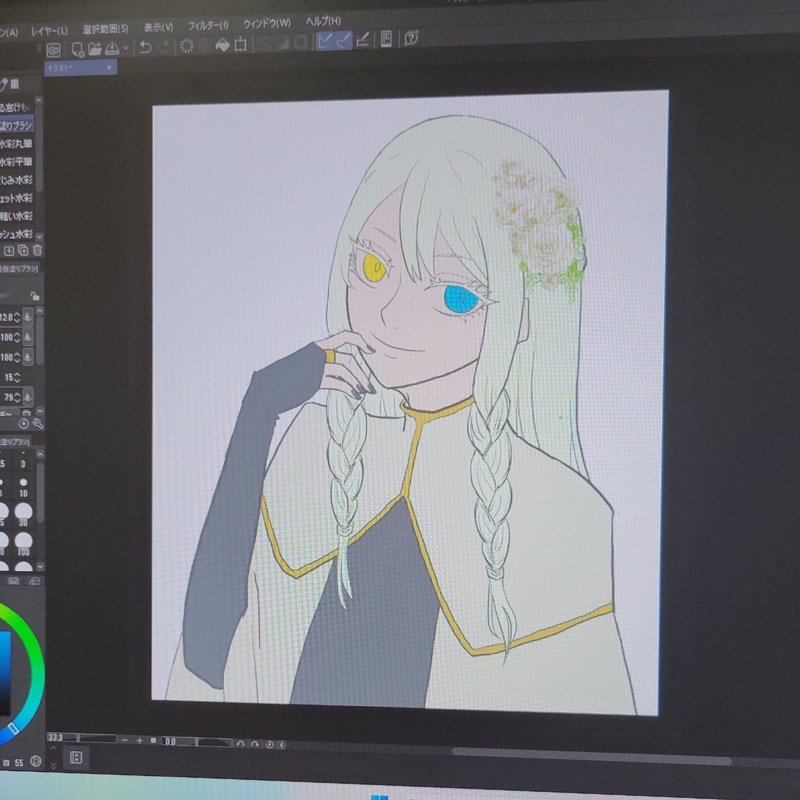
Task: Click the circular arrow icon below the color wheel
Action: (36, 762)
